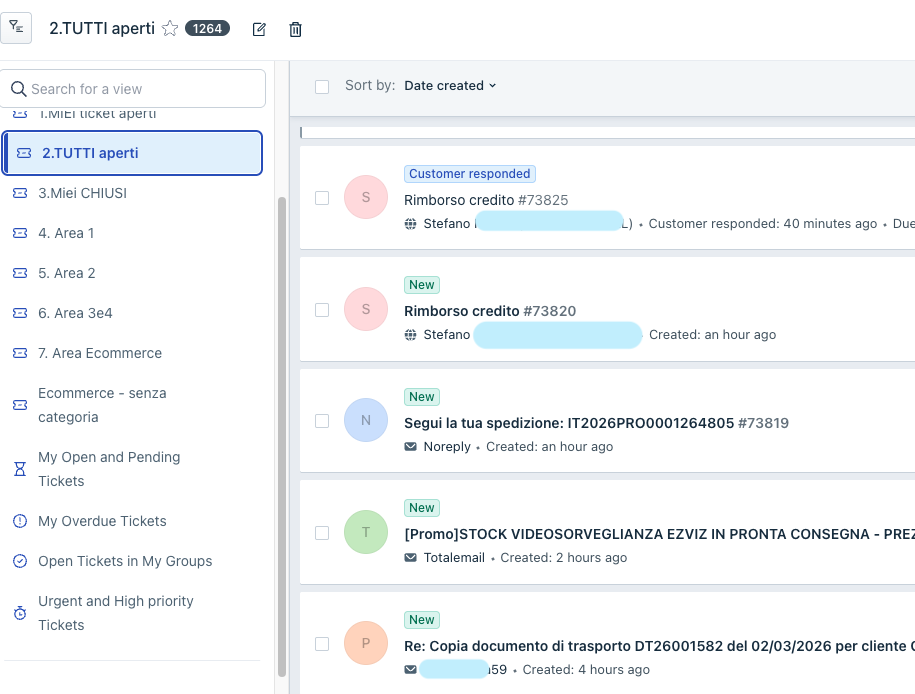Click the info icon beside My Overdue Tickets
The height and width of the screenshot is (694, 915).
tap(19, 520)
